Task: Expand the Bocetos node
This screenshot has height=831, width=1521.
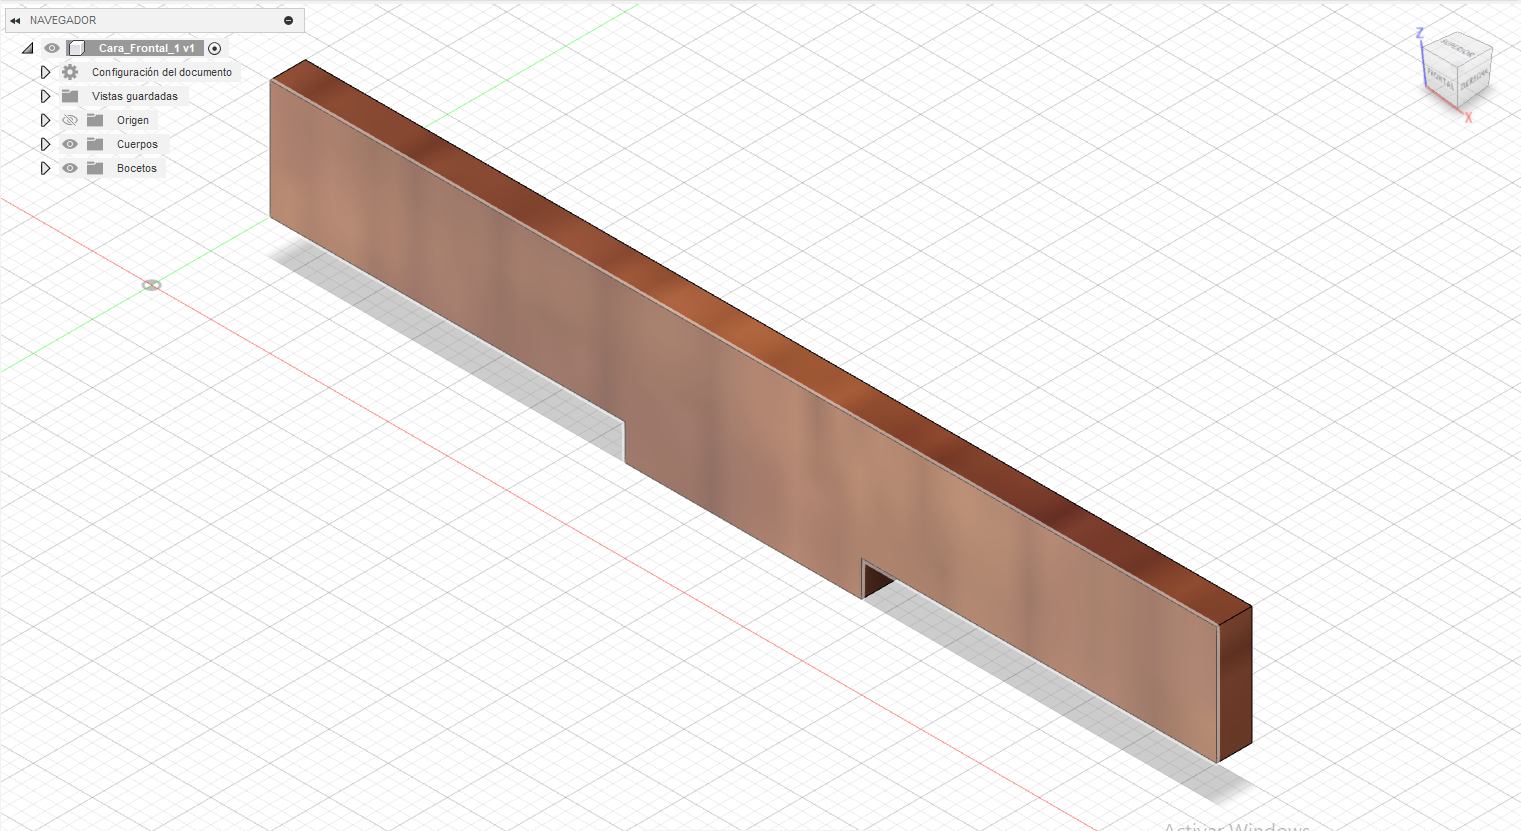Action: coord(45,168)
